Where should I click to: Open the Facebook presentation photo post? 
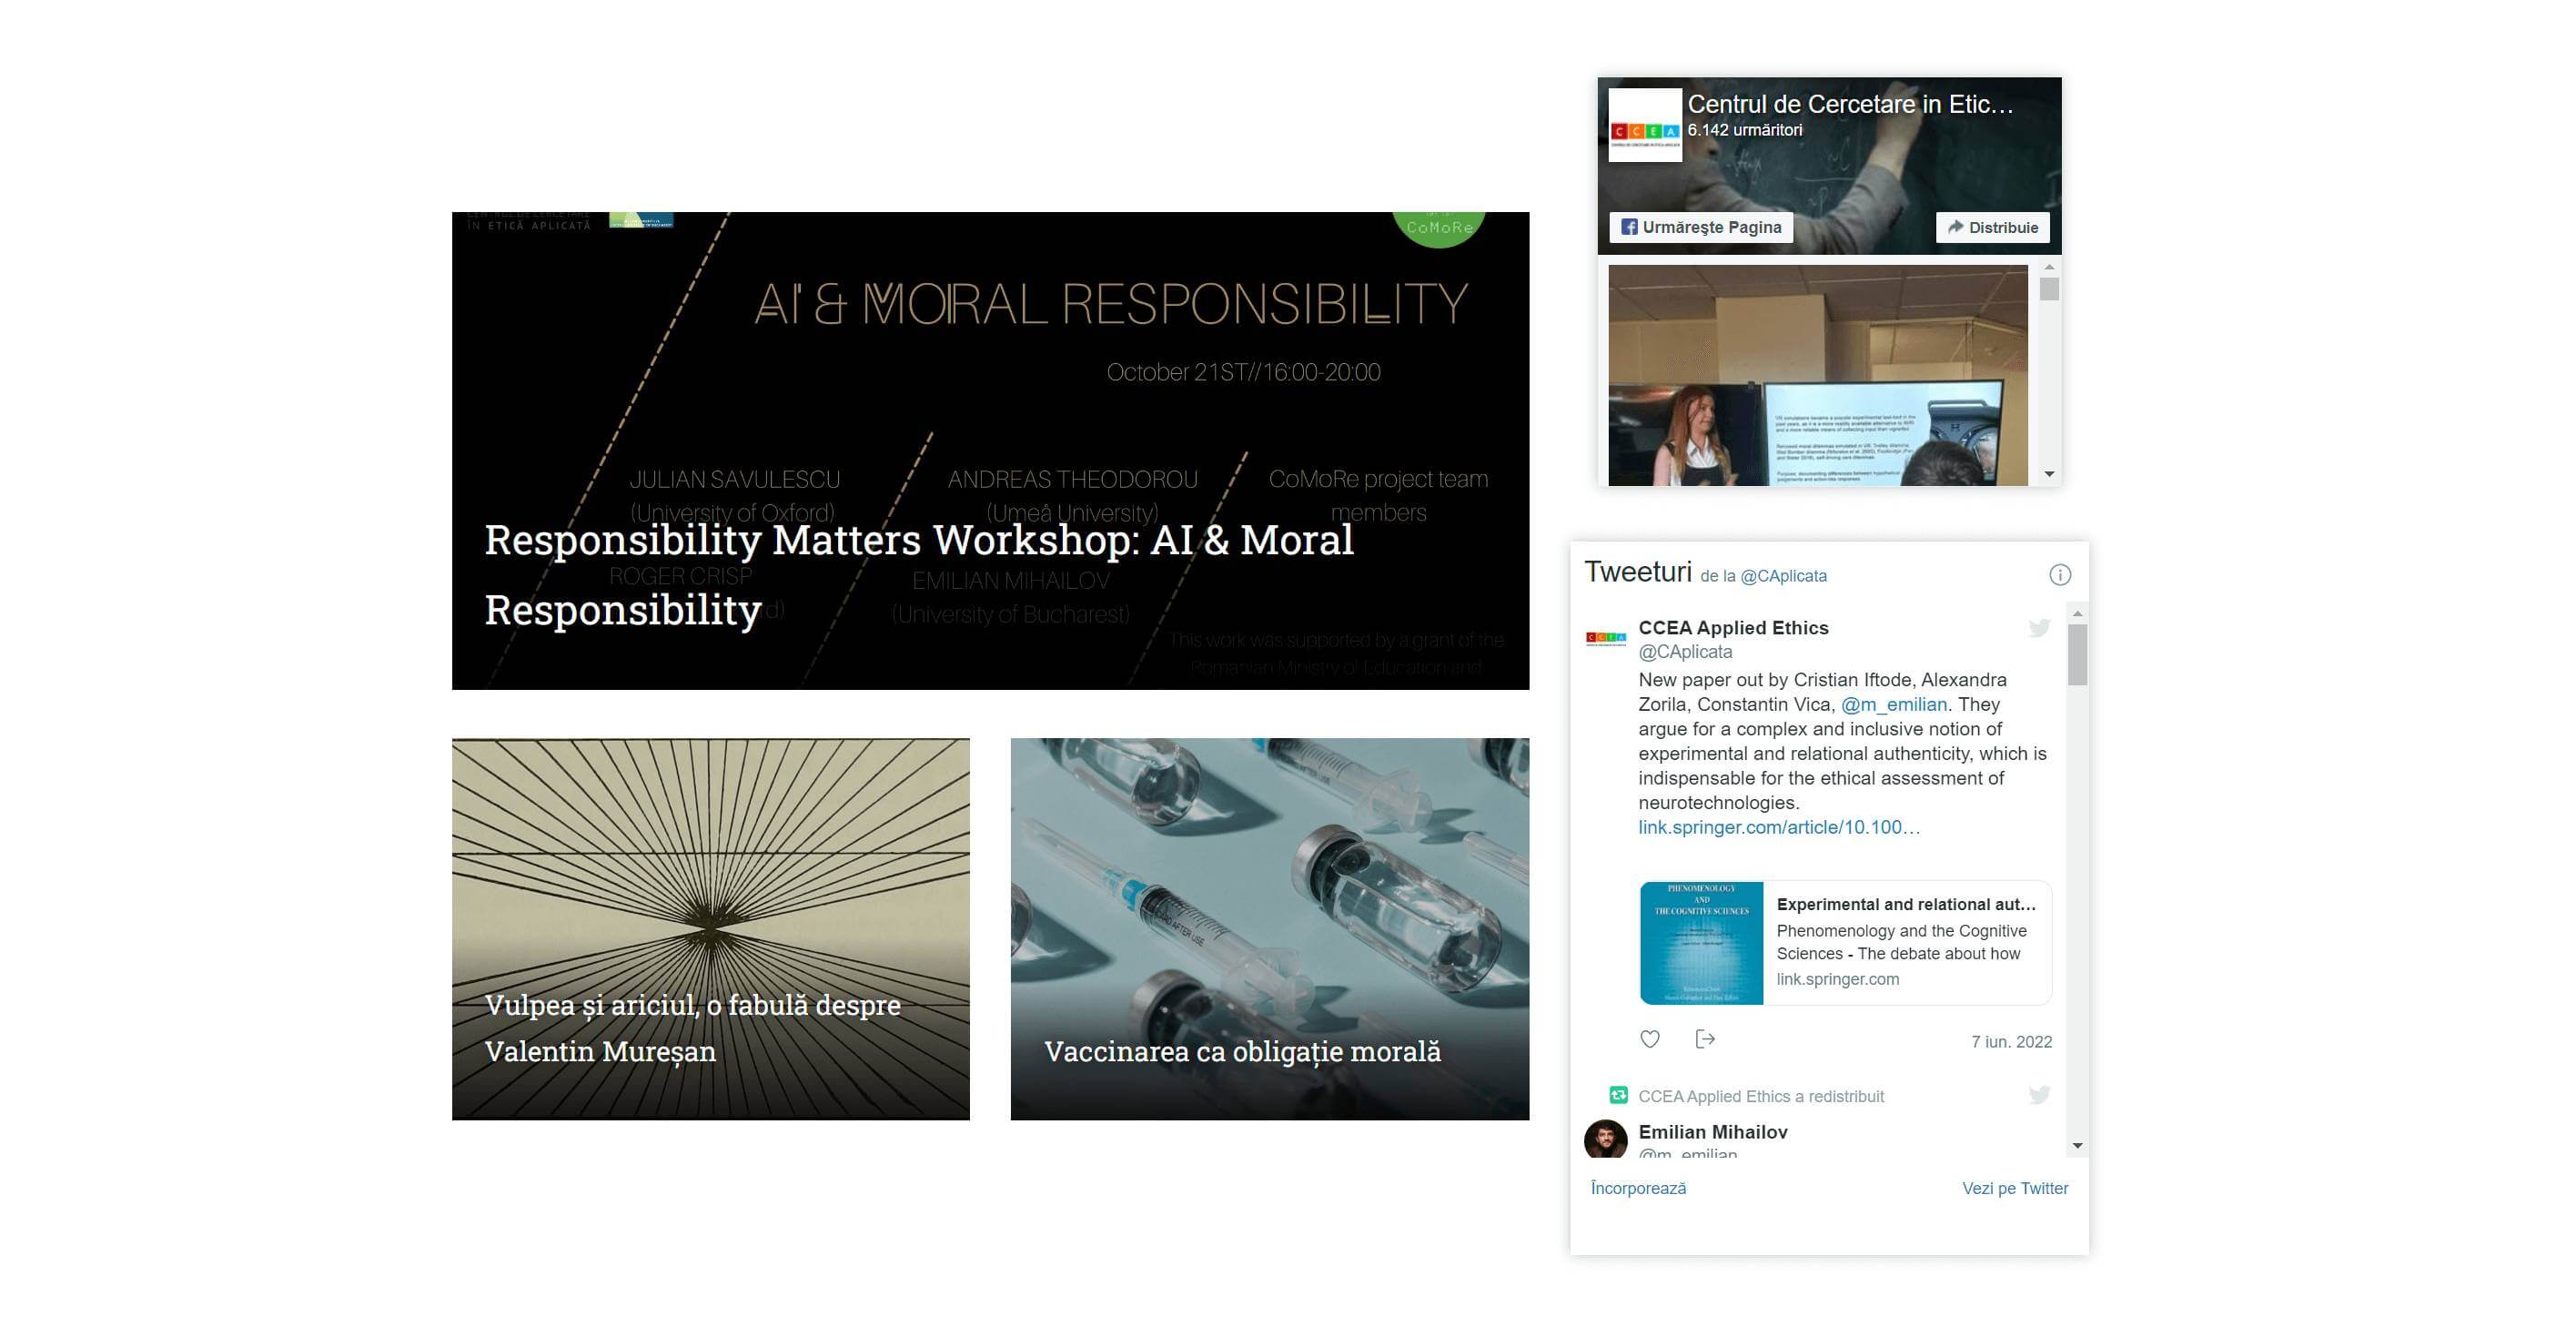coord(1817,375)
